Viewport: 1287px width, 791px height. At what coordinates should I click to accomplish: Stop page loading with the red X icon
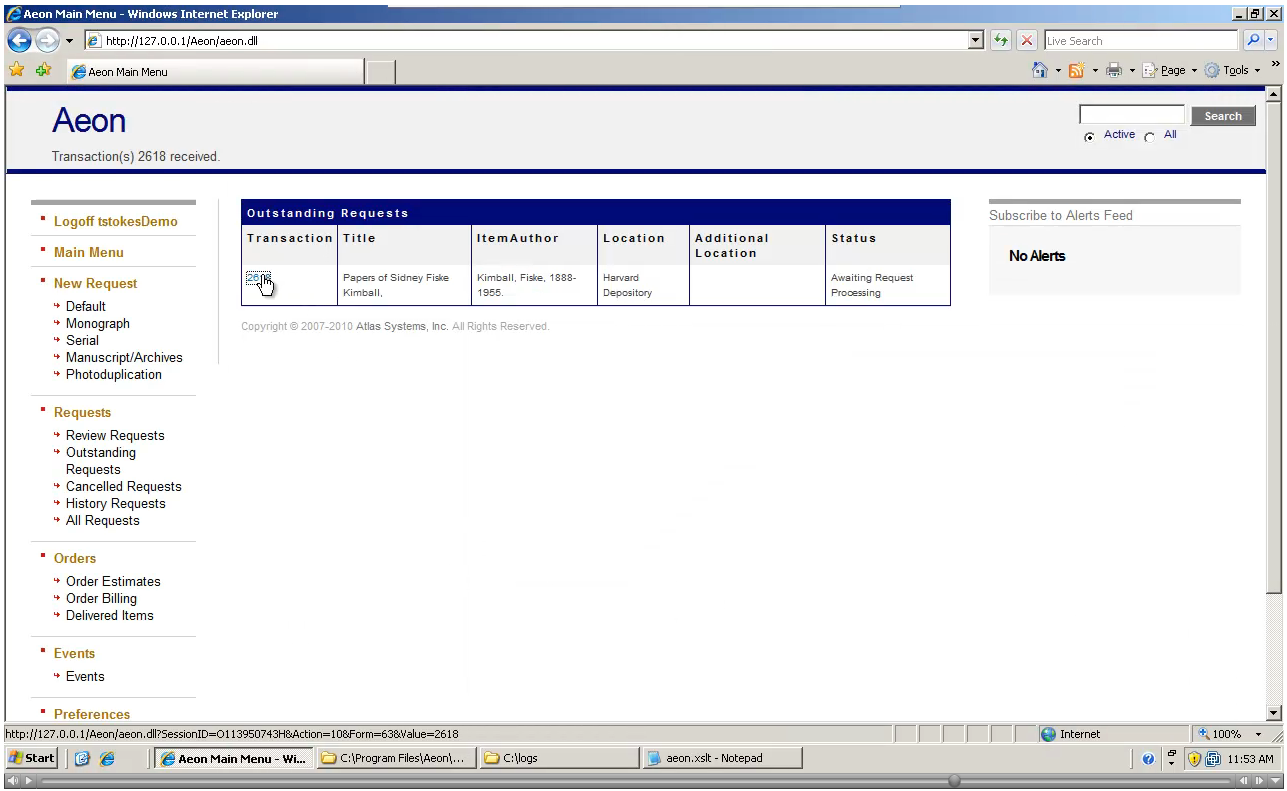pyautogui.click(x=1027, y=40)
